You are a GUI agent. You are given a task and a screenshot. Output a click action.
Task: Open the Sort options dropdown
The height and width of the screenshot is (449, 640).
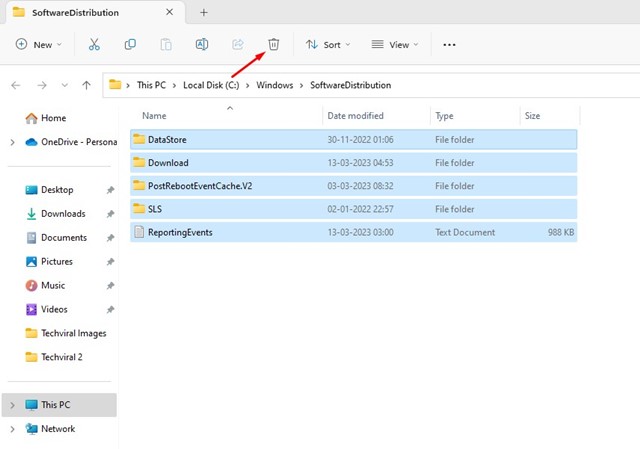328,44
